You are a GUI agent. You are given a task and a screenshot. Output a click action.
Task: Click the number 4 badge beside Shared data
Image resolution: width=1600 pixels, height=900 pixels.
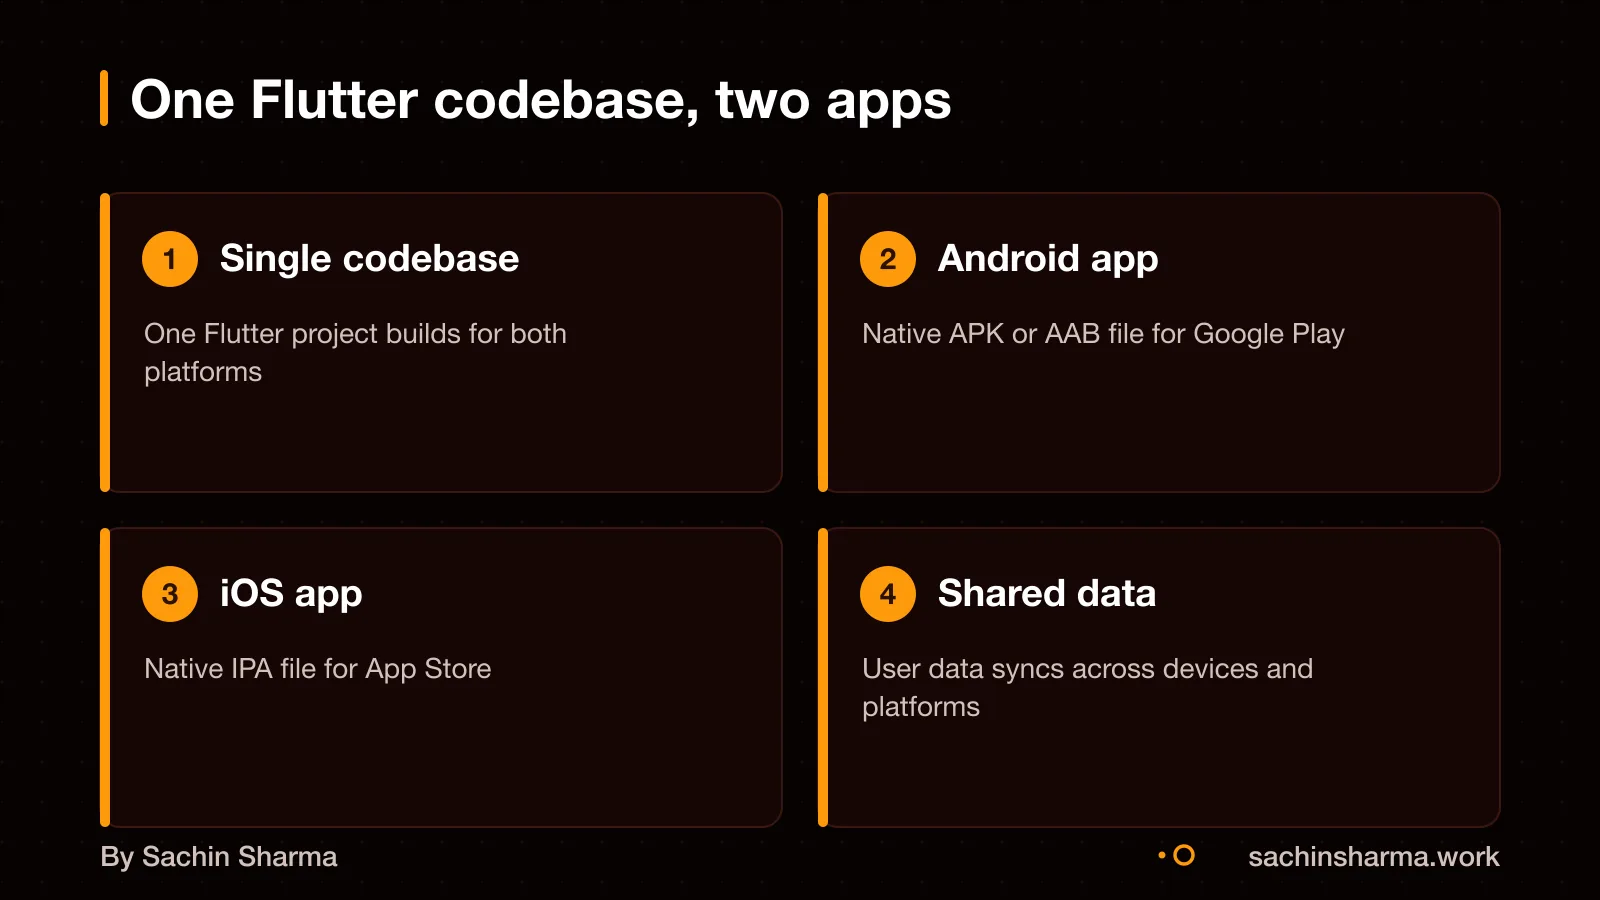tap(888, 594)
